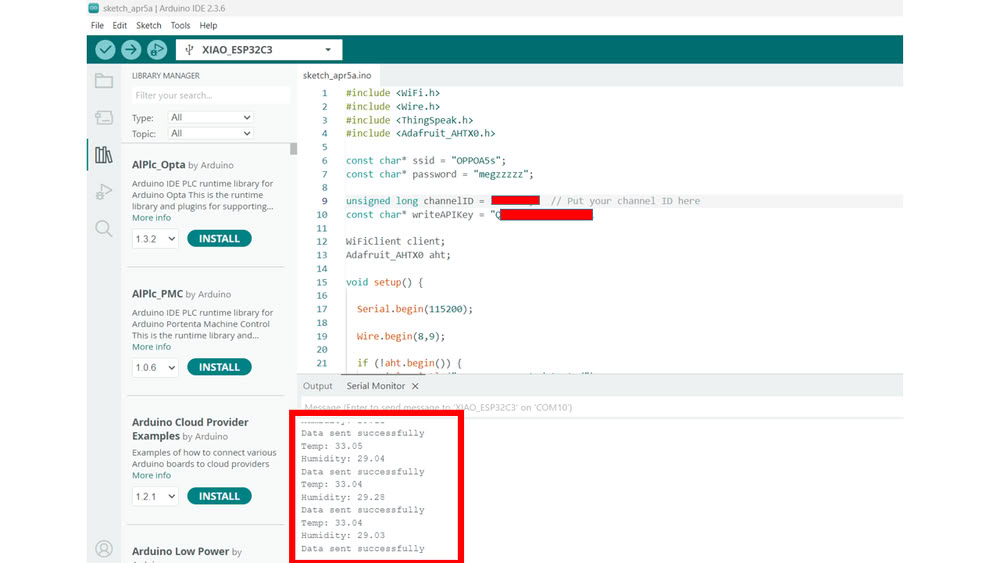Install the AlPlc_PMC library
1000x563 pixels.
click(x=219, y=367)
